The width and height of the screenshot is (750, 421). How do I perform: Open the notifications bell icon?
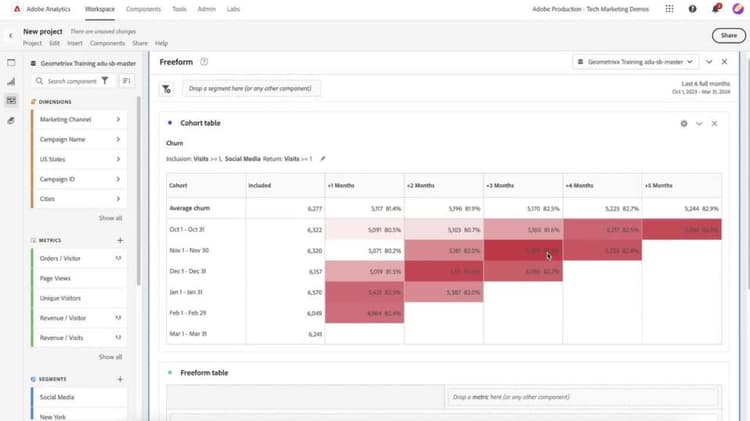click(716, 9)
